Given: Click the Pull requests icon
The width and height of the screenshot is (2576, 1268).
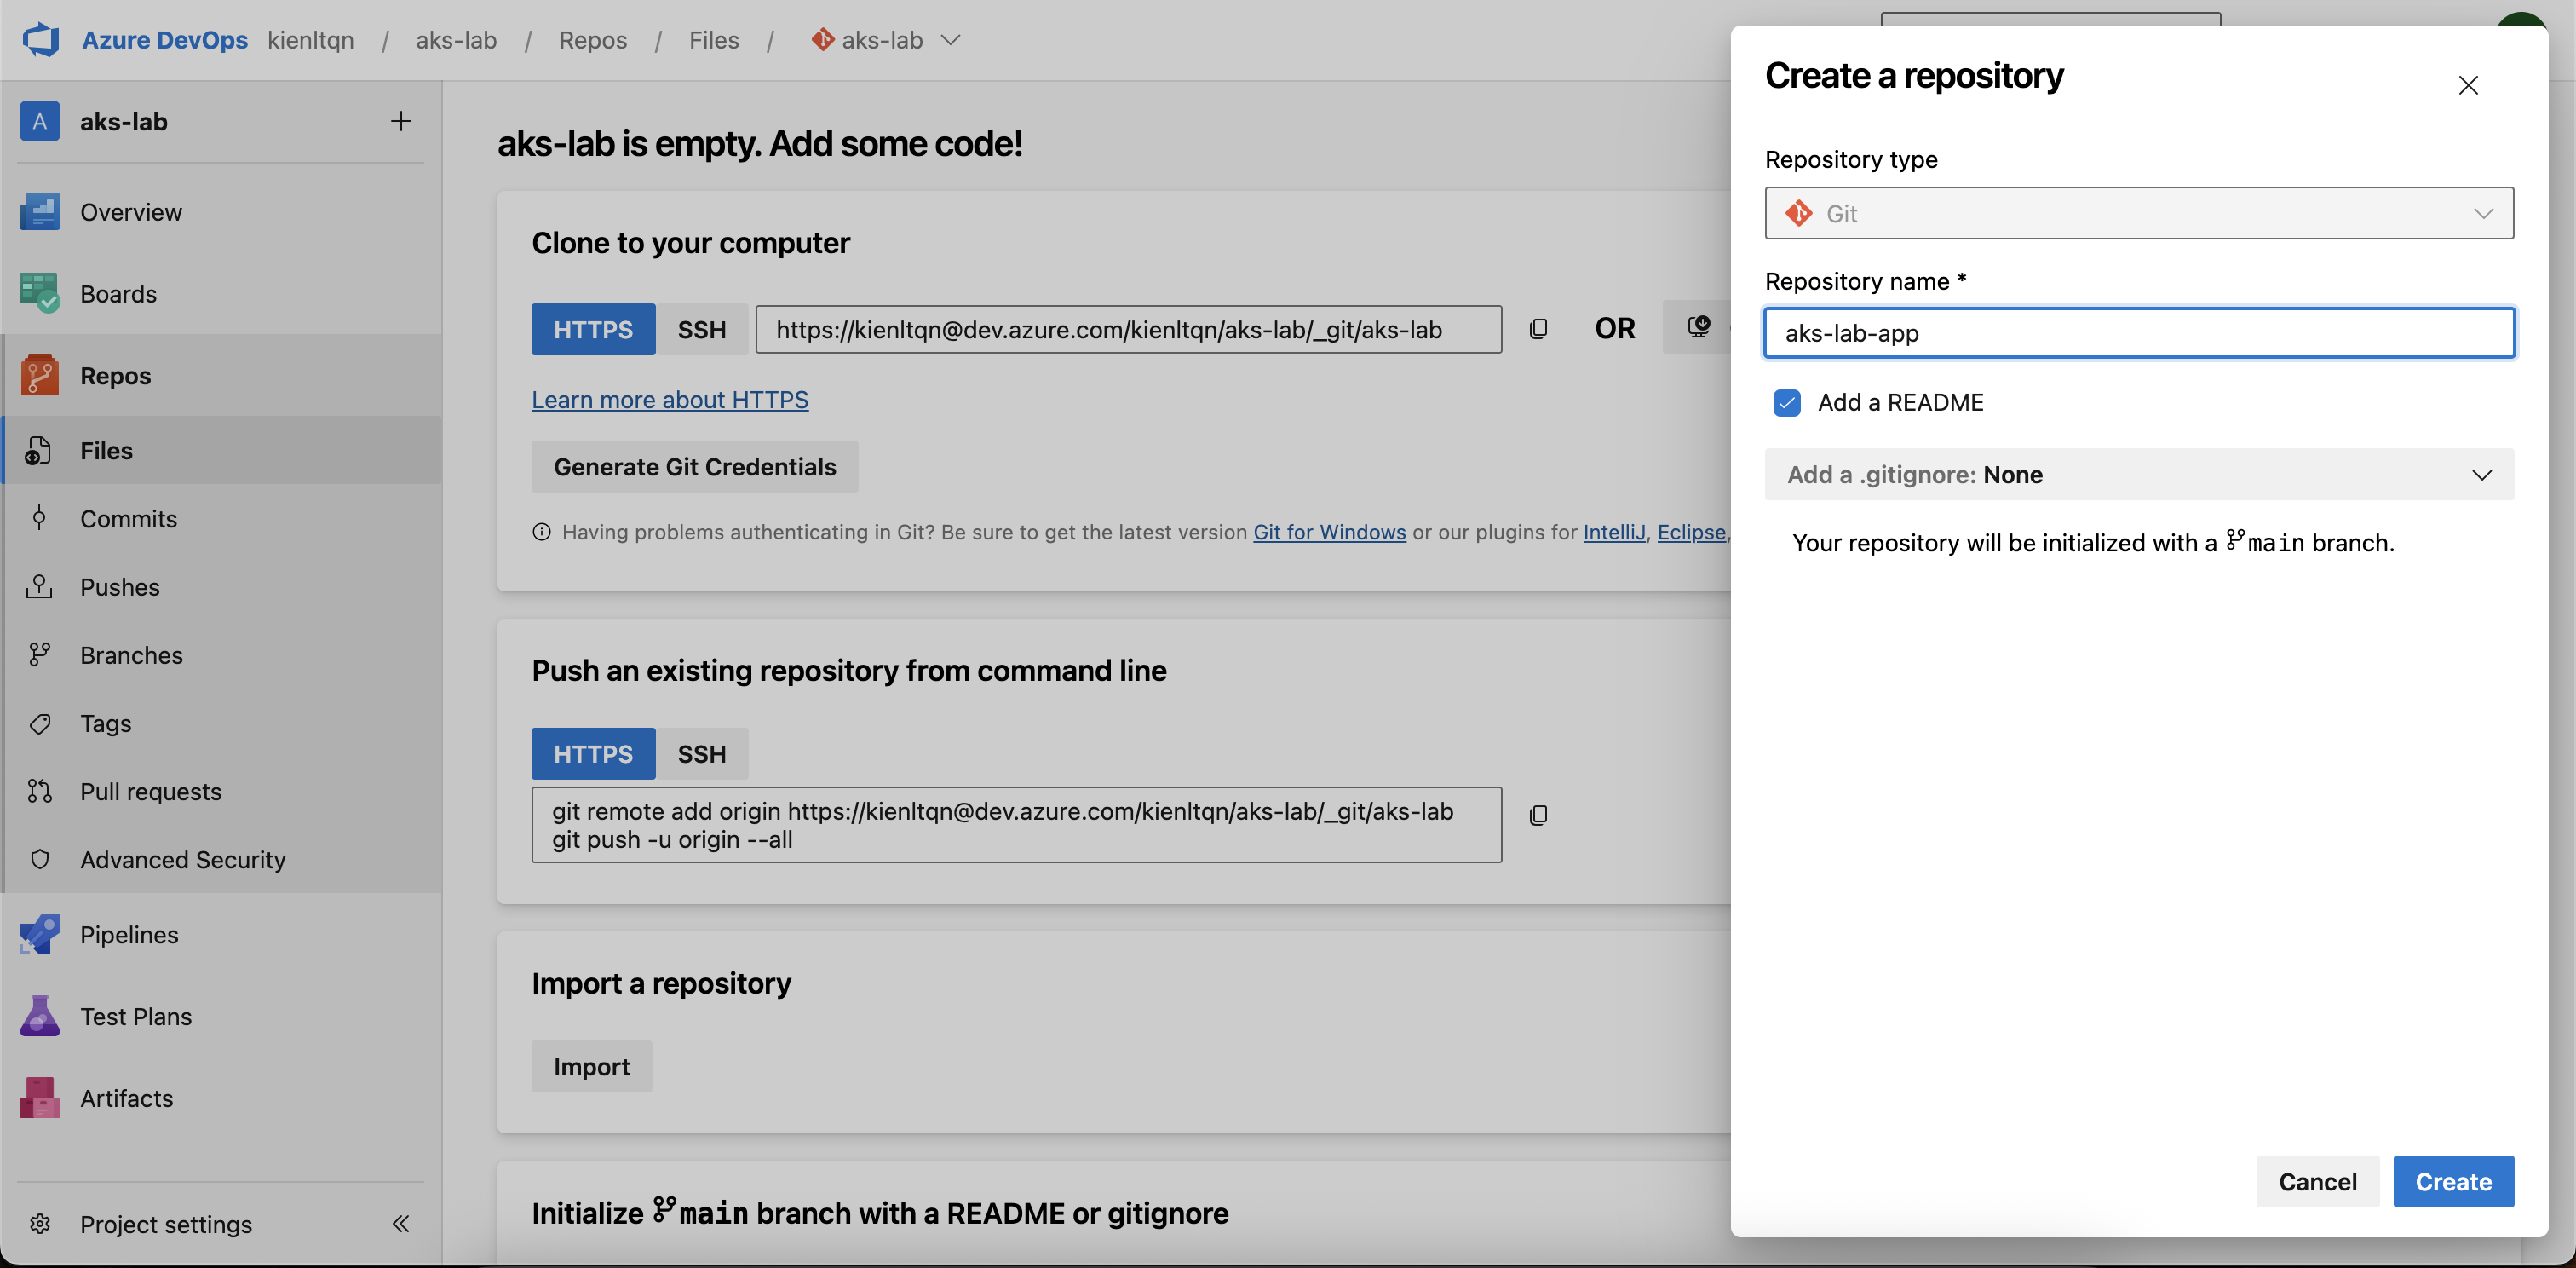Looking at the screenshot, I should pyautogui.click(x=39, y=790).
